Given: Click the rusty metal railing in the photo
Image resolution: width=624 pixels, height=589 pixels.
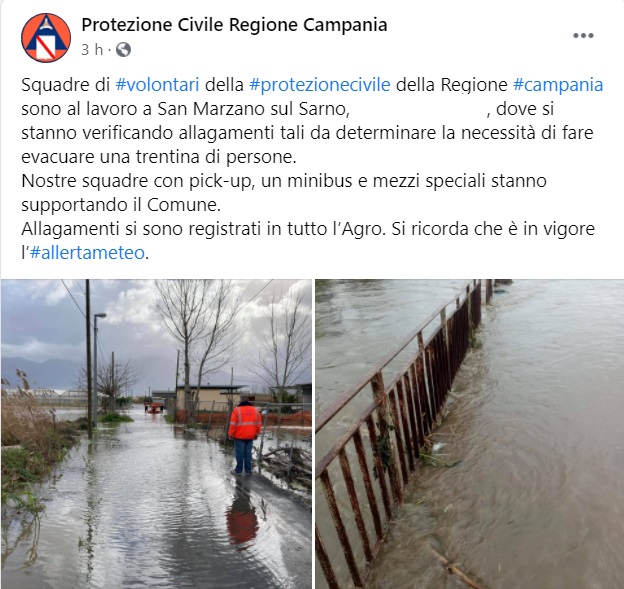Looking at the screenshot, I should [396, 430].
